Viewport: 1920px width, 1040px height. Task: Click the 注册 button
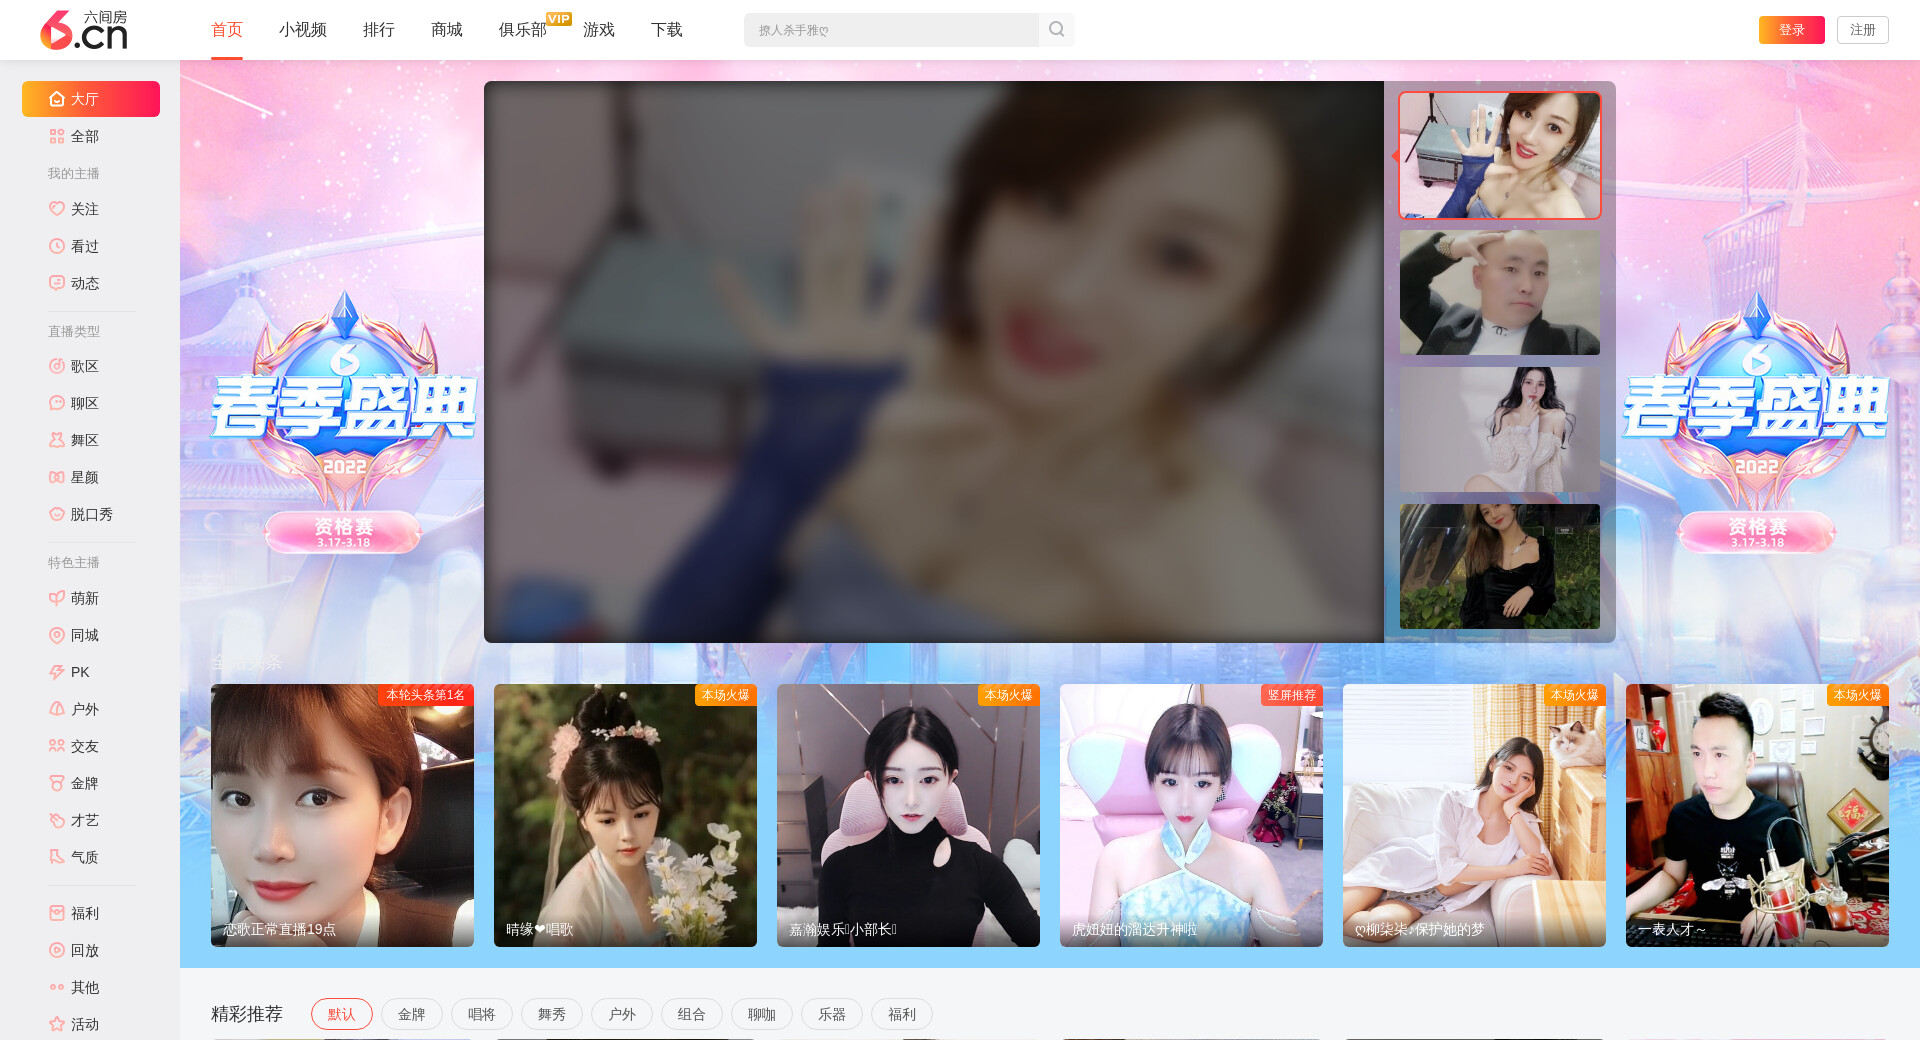1862,30
